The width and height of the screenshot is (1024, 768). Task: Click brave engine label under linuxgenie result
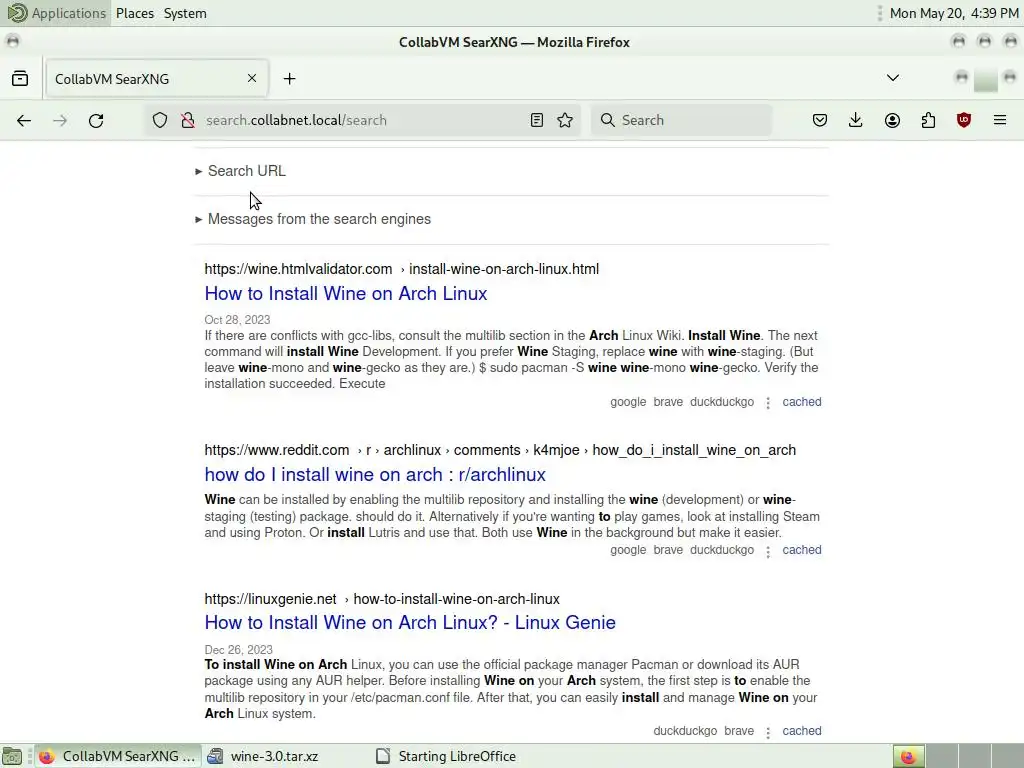point(739,731)
